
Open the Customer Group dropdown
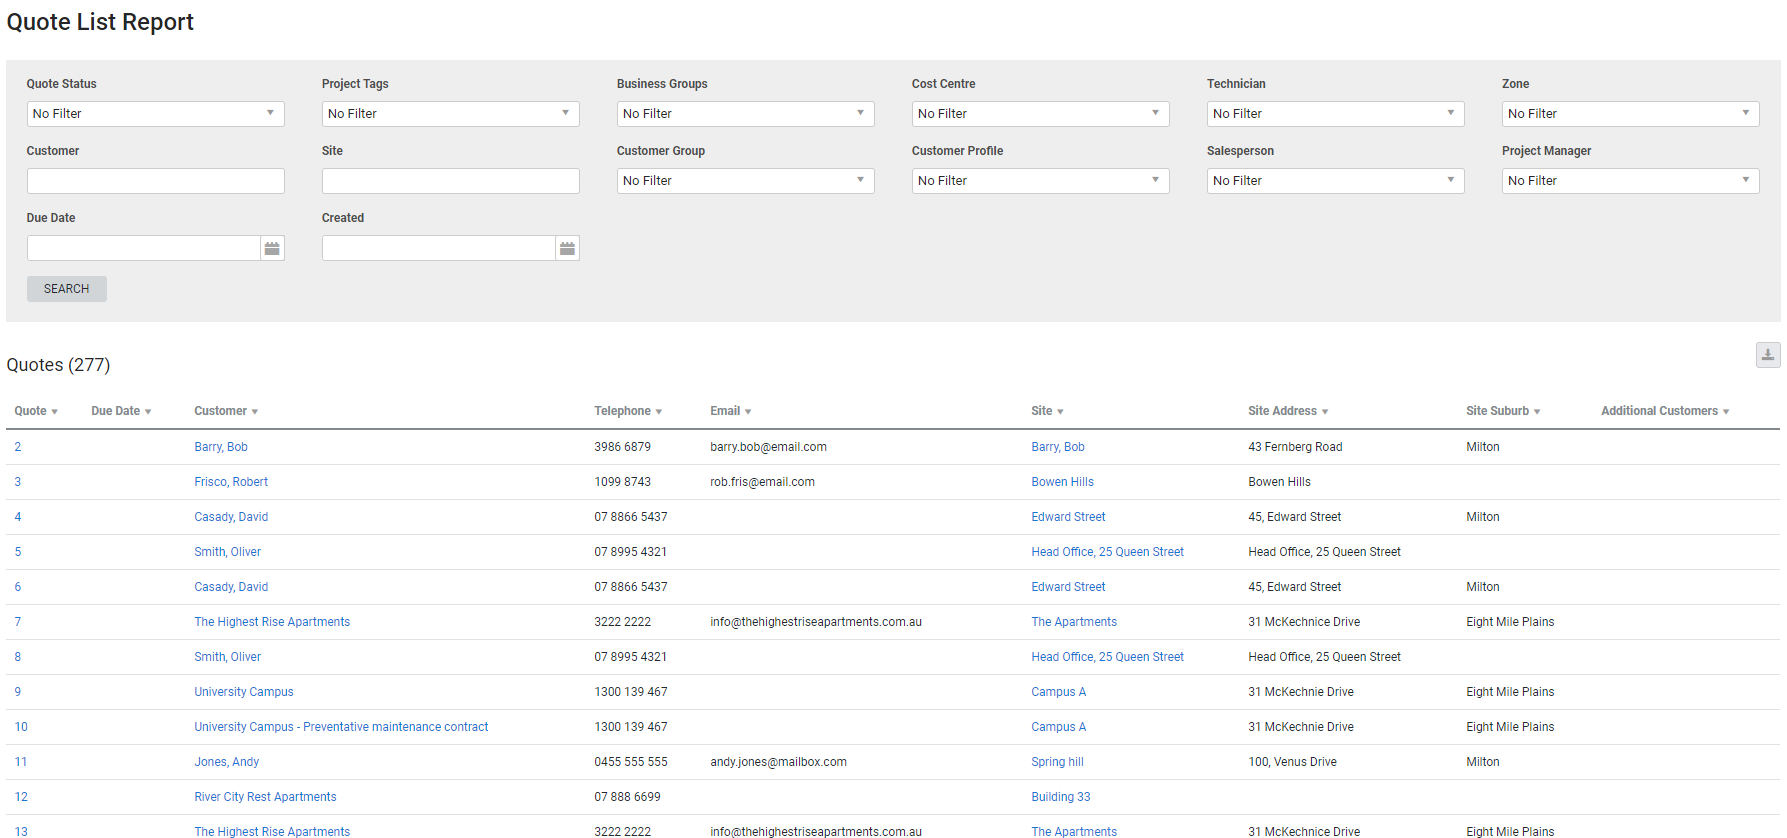(x=745, y=181)
